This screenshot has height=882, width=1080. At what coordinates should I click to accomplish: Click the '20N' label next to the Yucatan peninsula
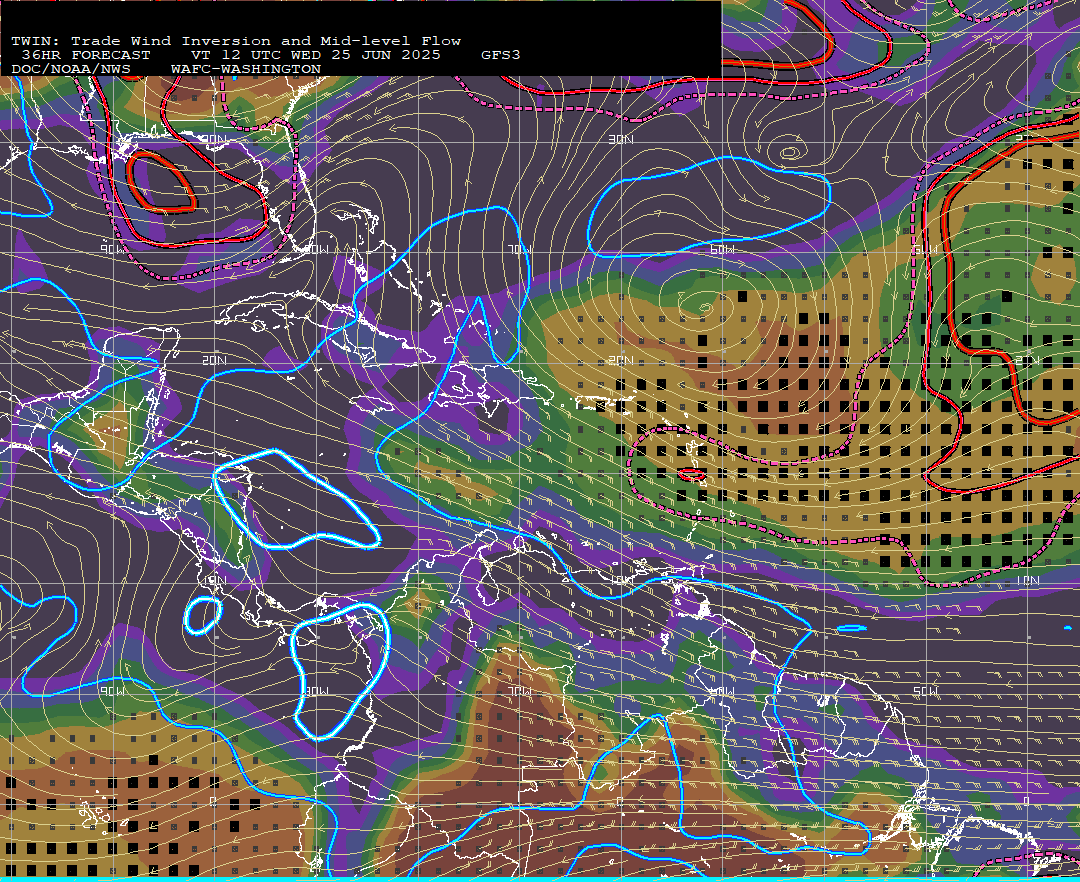coord(215,360)
